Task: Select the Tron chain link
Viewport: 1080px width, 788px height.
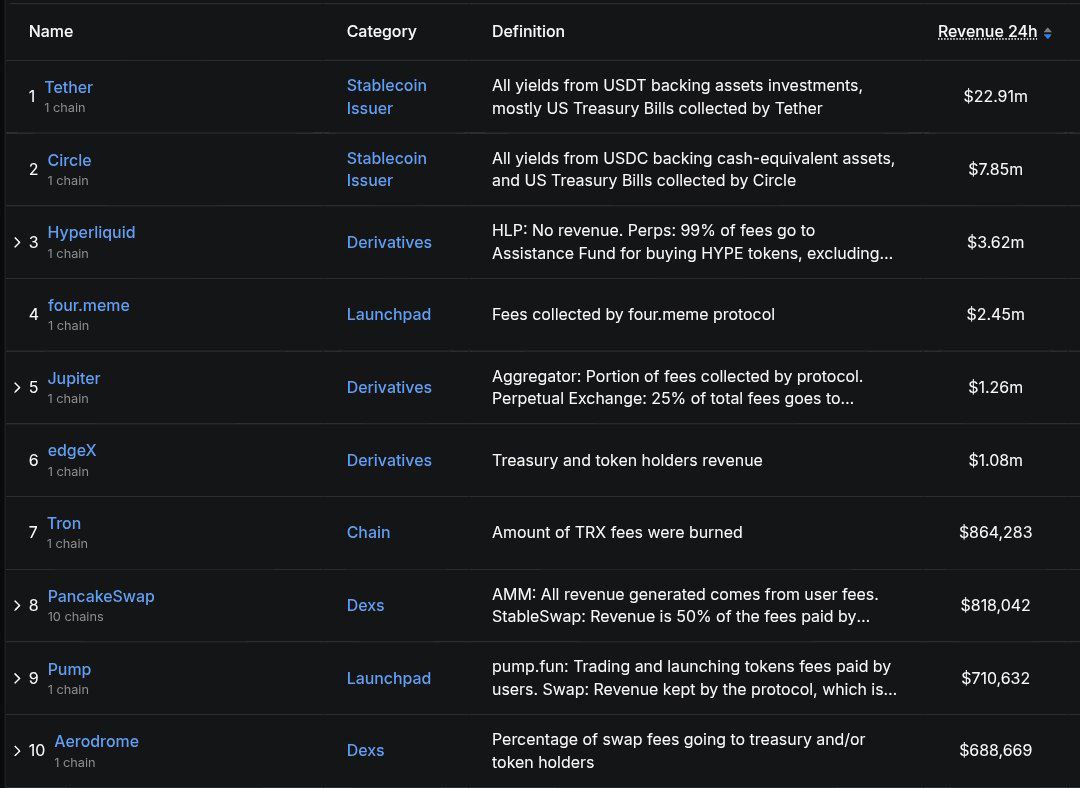Action: (64, 523)
